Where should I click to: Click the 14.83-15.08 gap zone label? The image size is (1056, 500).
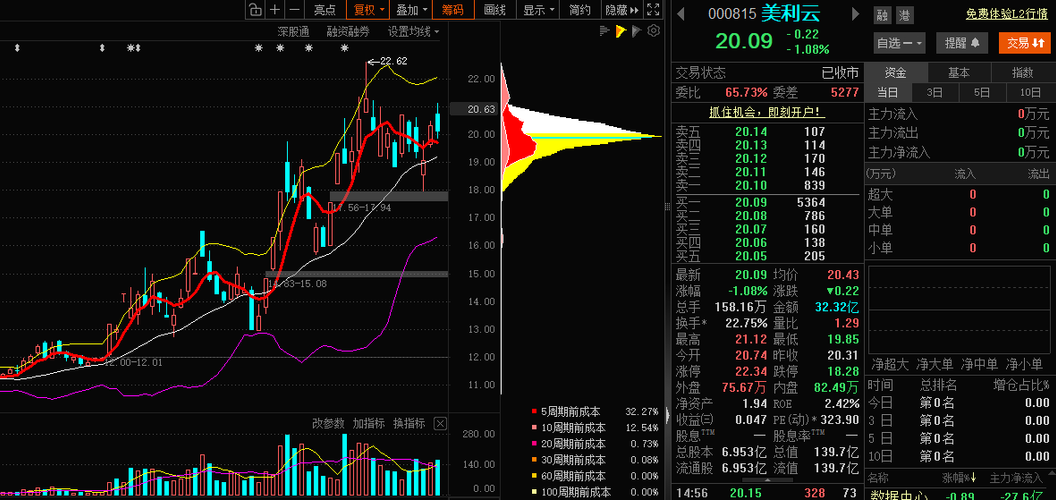(298, 284)
